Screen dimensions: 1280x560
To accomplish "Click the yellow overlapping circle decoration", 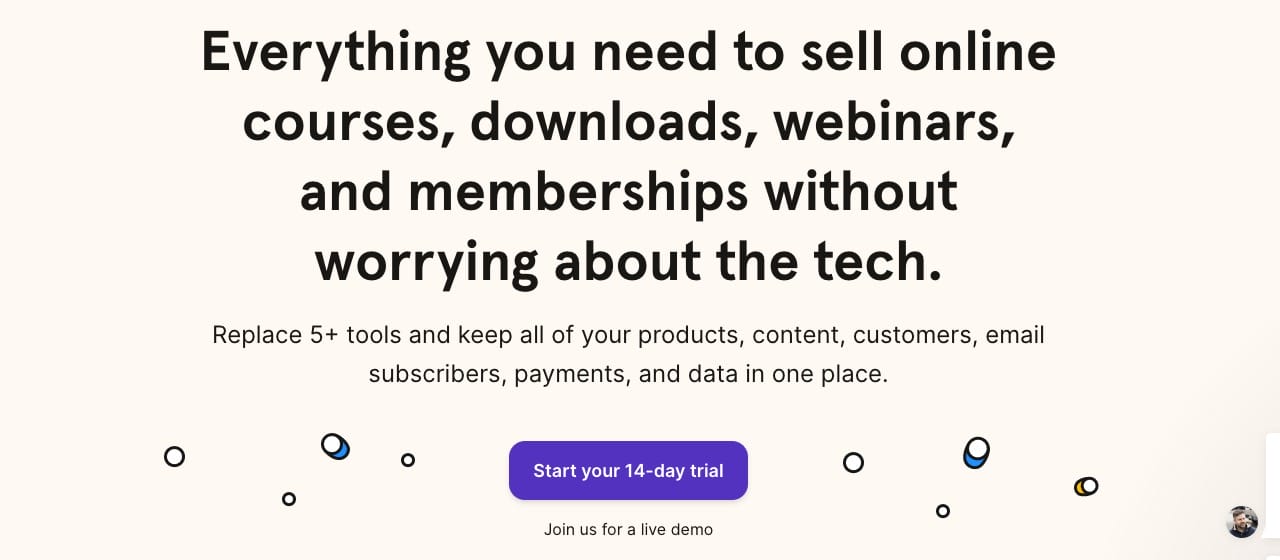I will (x=1086, y=487).
